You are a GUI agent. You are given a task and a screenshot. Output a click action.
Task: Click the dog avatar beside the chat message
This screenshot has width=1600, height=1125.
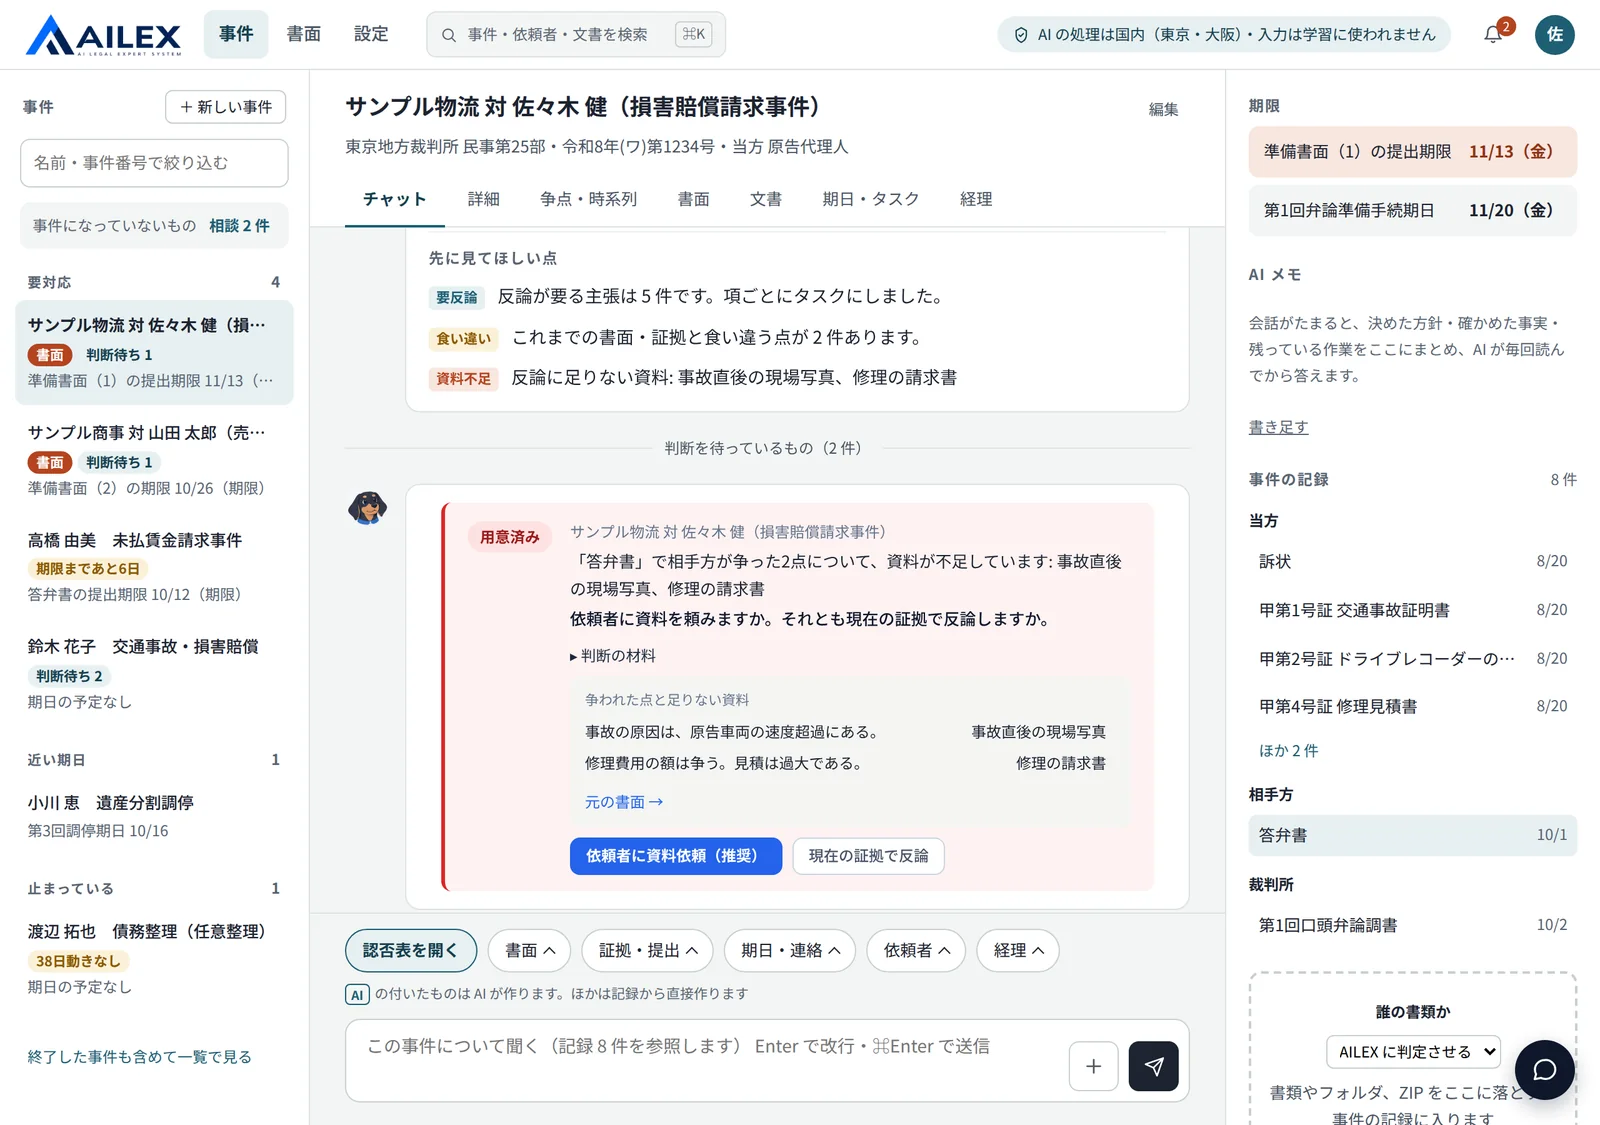(x=367, y=507)
